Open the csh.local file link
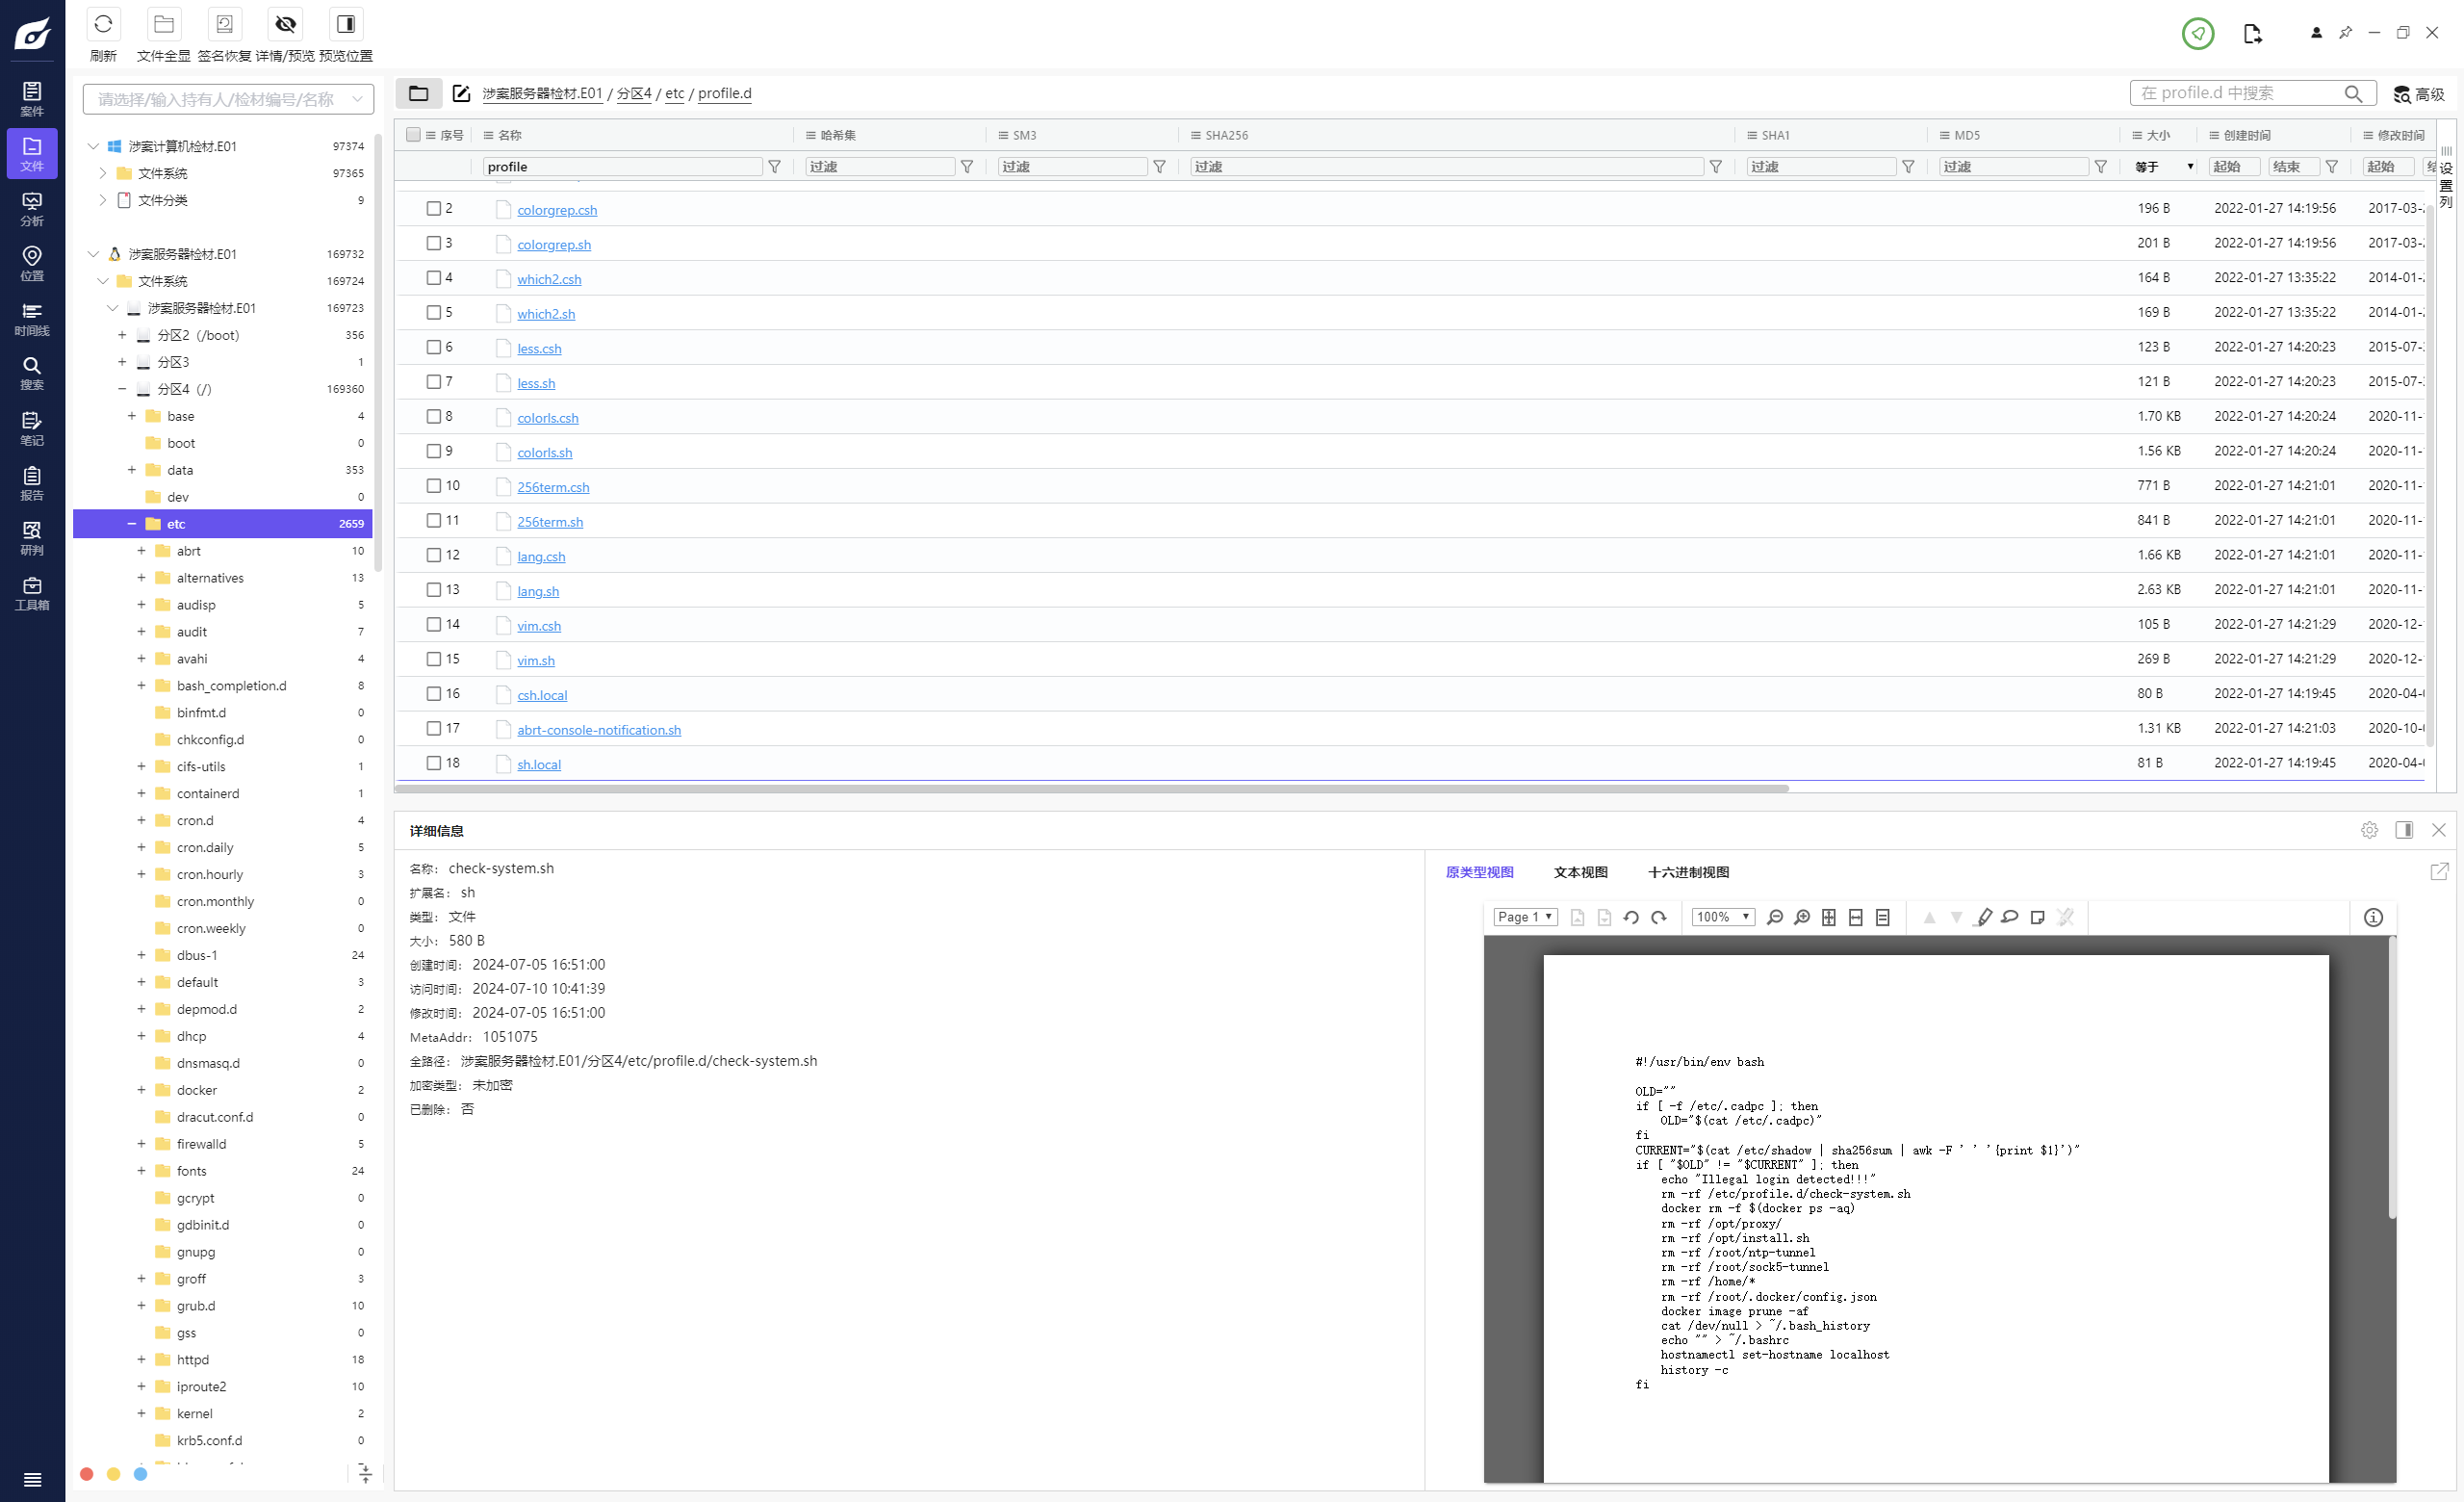Viewport: 2464px width, 1502px height. pos(542,695)
